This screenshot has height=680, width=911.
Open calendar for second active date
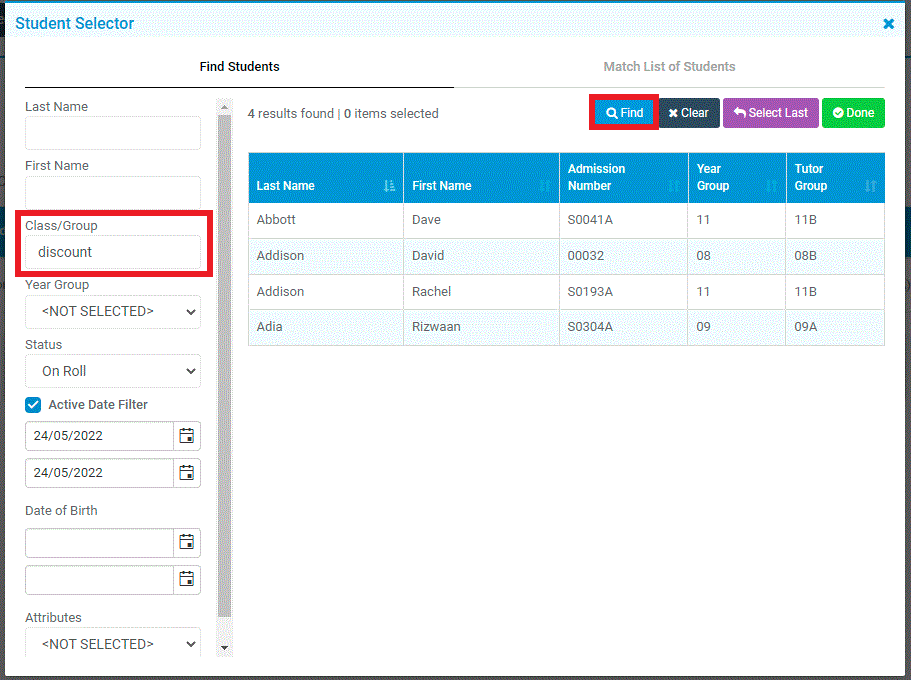[186, 473]
